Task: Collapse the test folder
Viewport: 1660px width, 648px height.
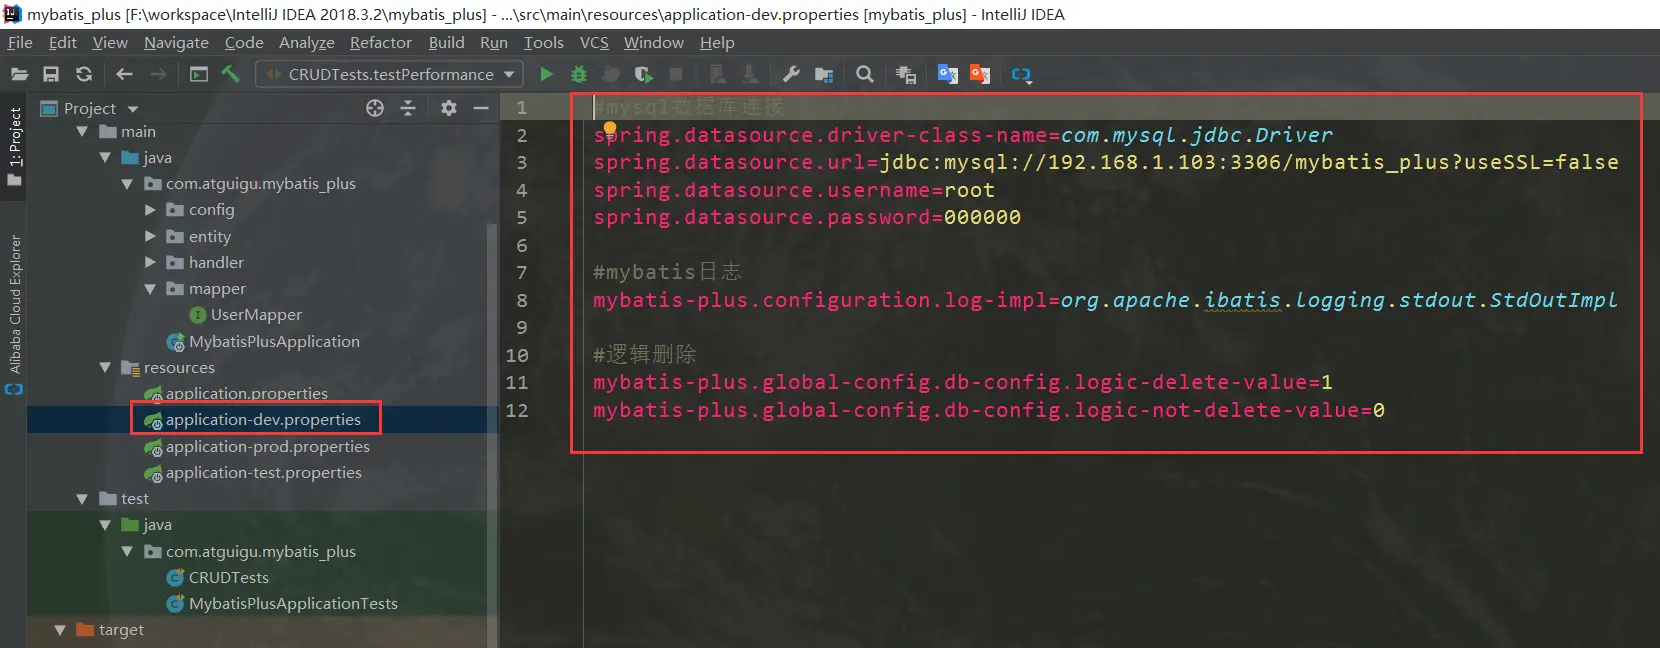Action: [x=82, y=499]
